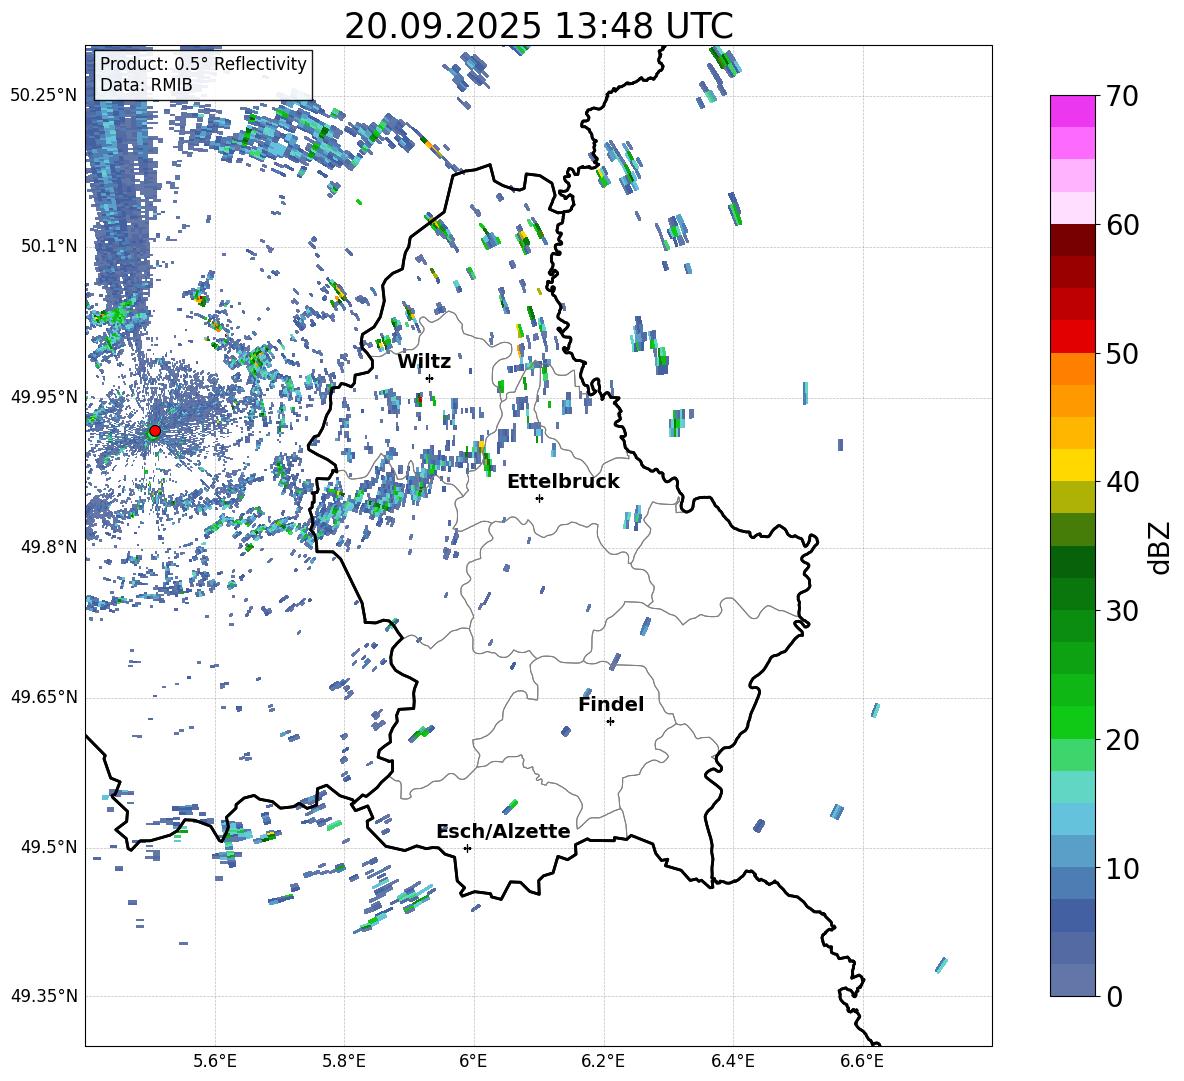Click the cross marker below Findel
The width and height of the screenshot is (1184, 1081).
click(610, 722)
